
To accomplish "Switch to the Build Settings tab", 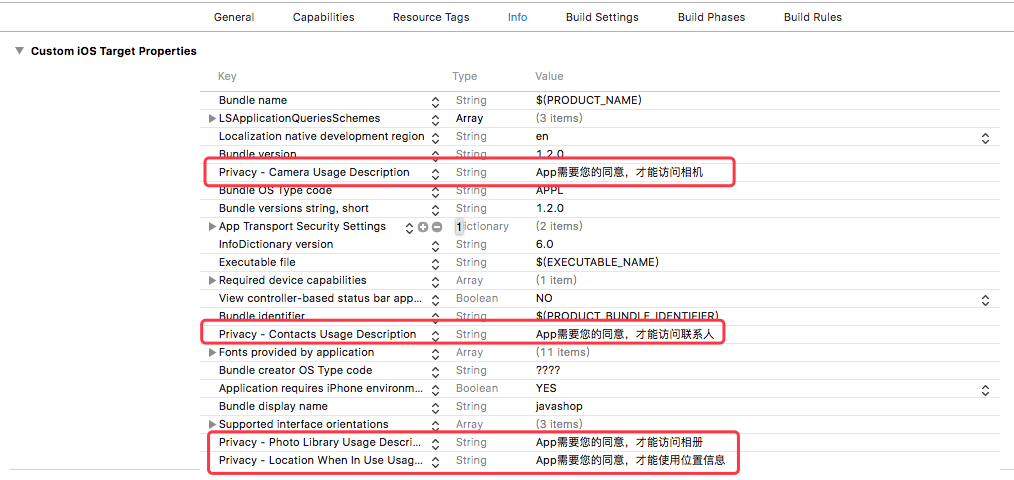I will 602,17.
